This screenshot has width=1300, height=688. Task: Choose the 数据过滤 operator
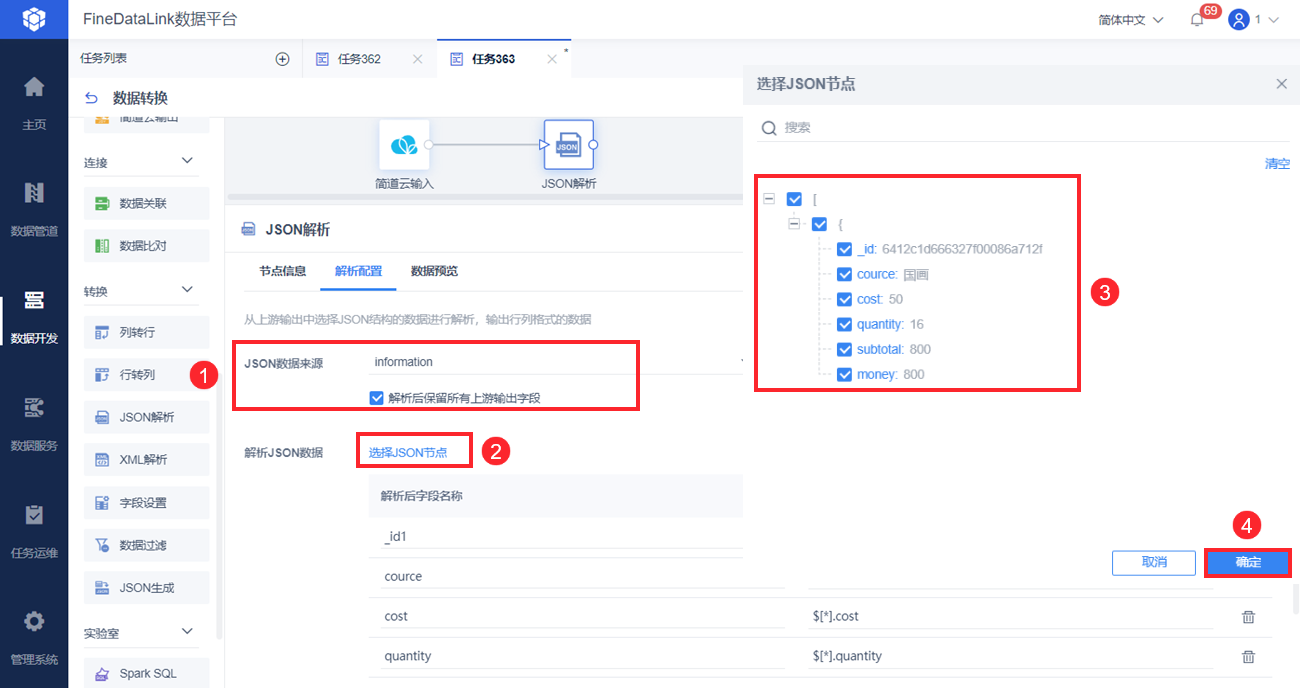[x=147, y=545]
